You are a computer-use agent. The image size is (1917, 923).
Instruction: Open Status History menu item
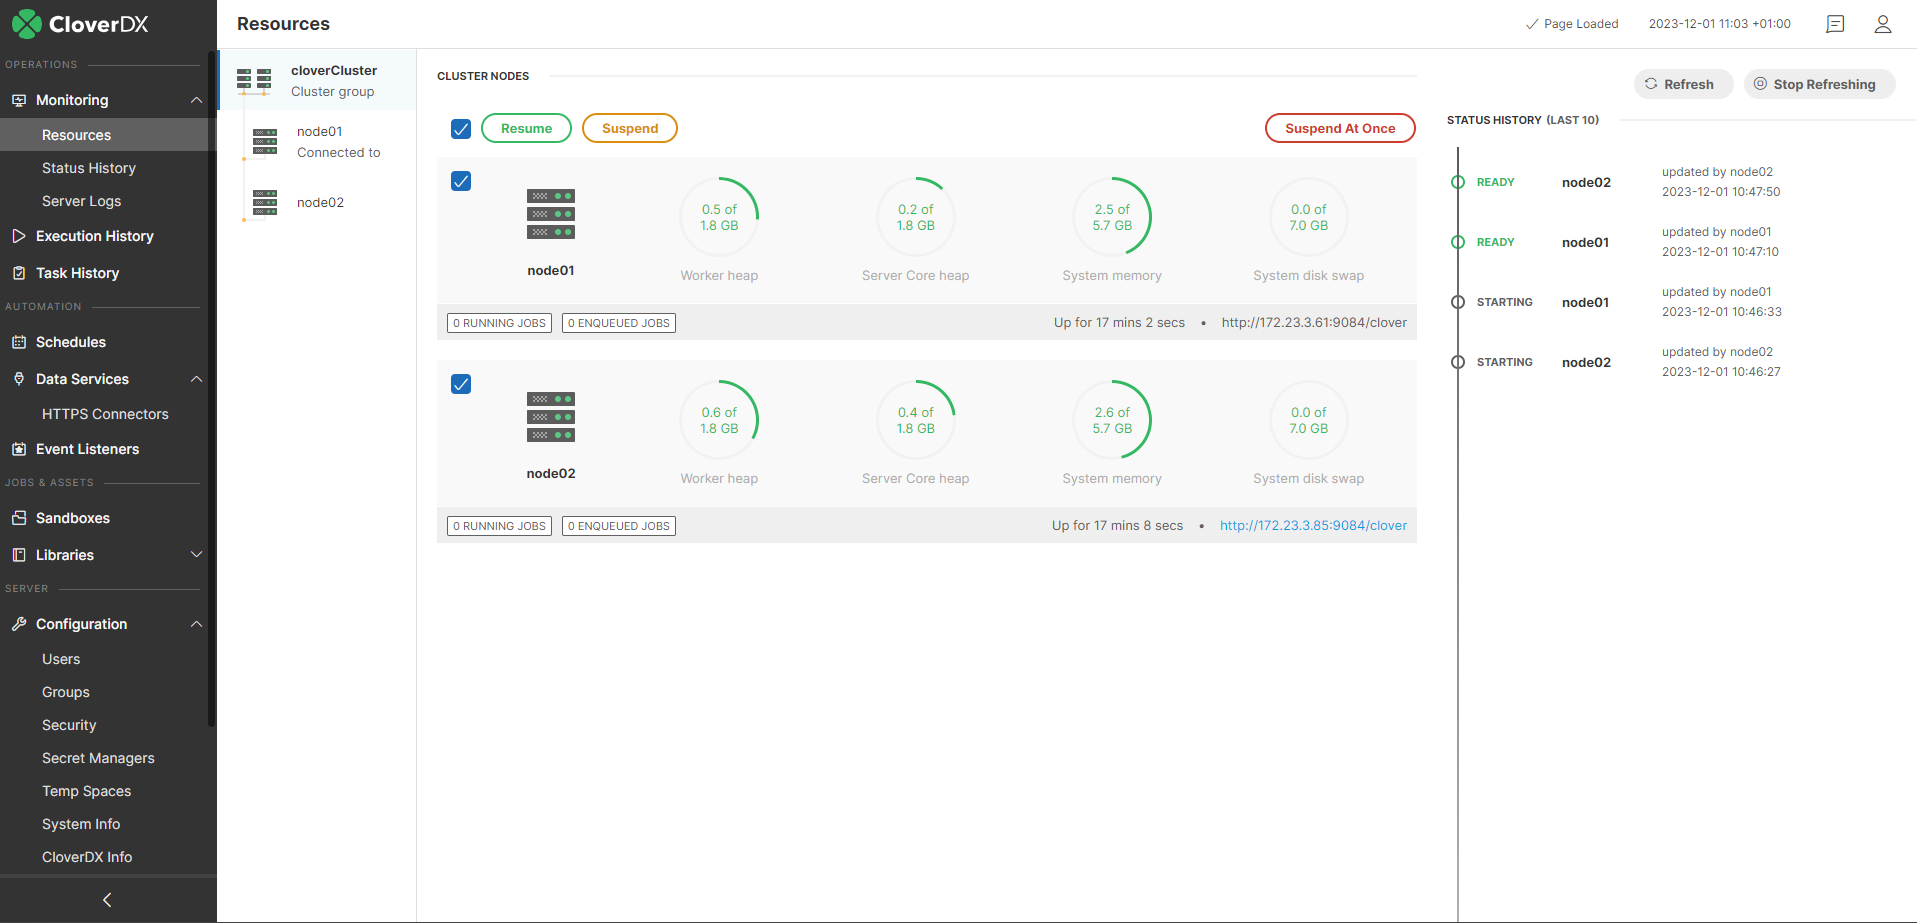pyautogui.click(x=89, y=168)
